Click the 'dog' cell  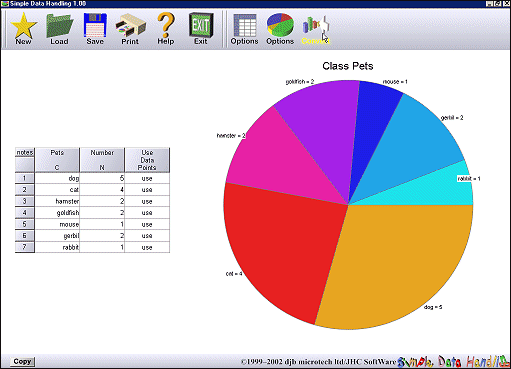click(57, 178)
